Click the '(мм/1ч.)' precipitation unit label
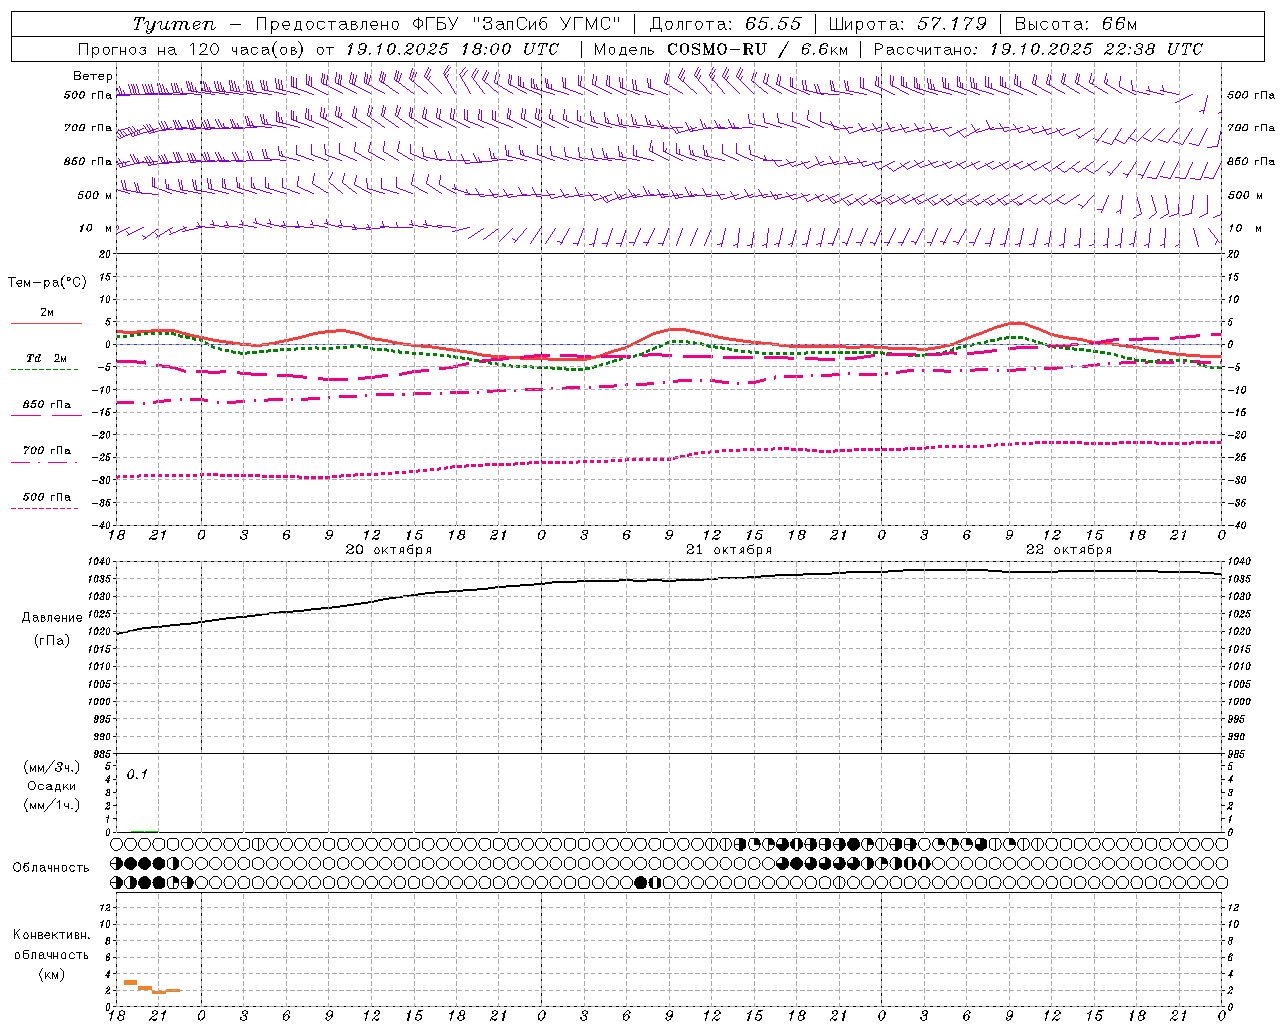 pyautogui.click(x=52, y=805)
